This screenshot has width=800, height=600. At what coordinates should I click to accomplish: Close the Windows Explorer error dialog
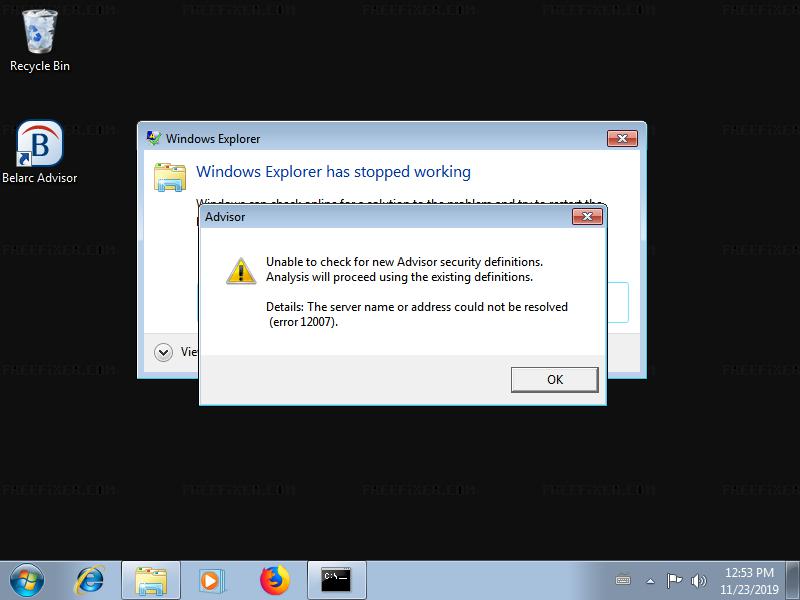coord(622,138)
